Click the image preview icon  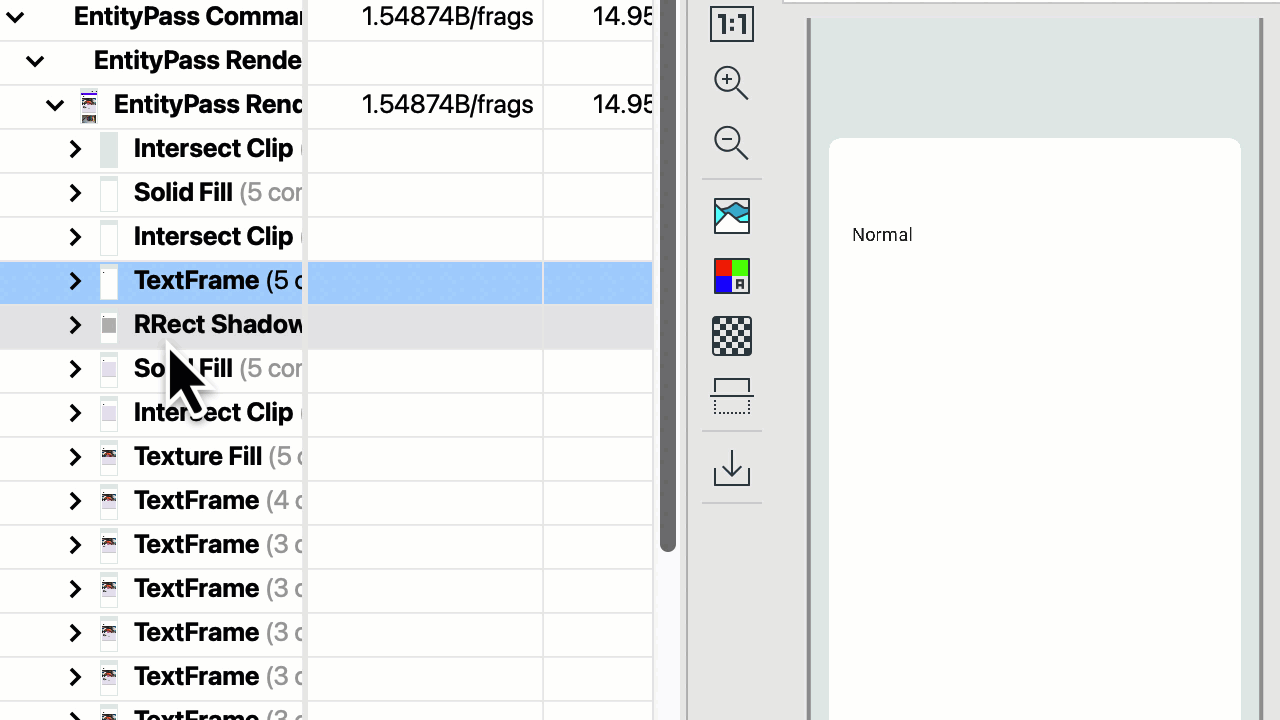point(731,216)
